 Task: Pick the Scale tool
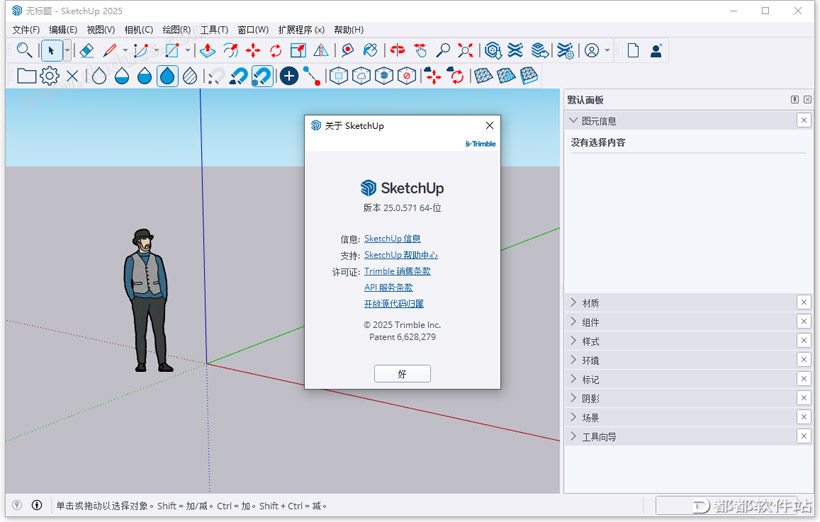(298, 50)
